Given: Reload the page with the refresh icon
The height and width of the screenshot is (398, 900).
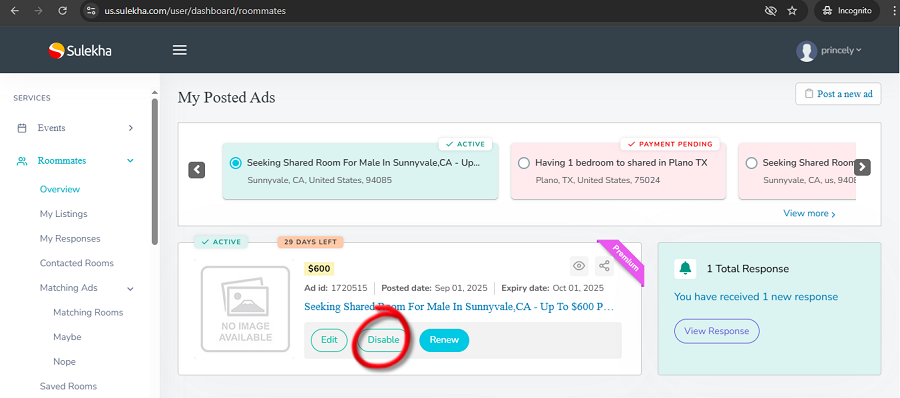Looking at the screenshot, I should pyautogui.click(x=63, y=10).
